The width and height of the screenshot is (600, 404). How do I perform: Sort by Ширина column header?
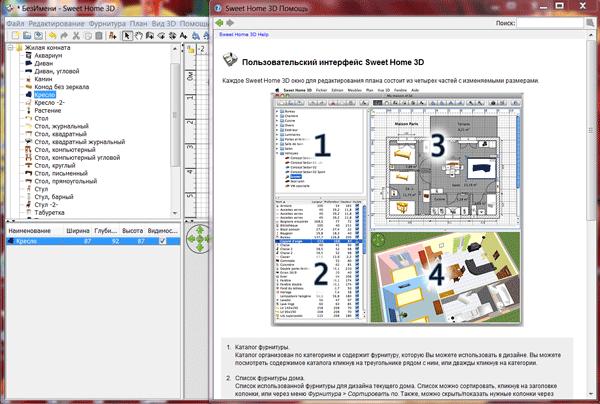pyautogui.click(x=78, y=231)
